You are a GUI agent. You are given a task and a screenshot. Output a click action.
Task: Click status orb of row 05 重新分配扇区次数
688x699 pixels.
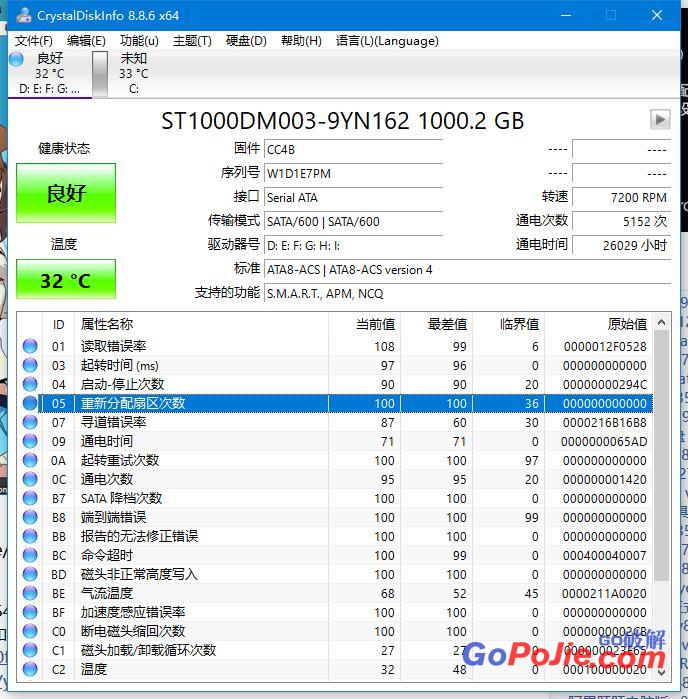click(x=30, y=403)
